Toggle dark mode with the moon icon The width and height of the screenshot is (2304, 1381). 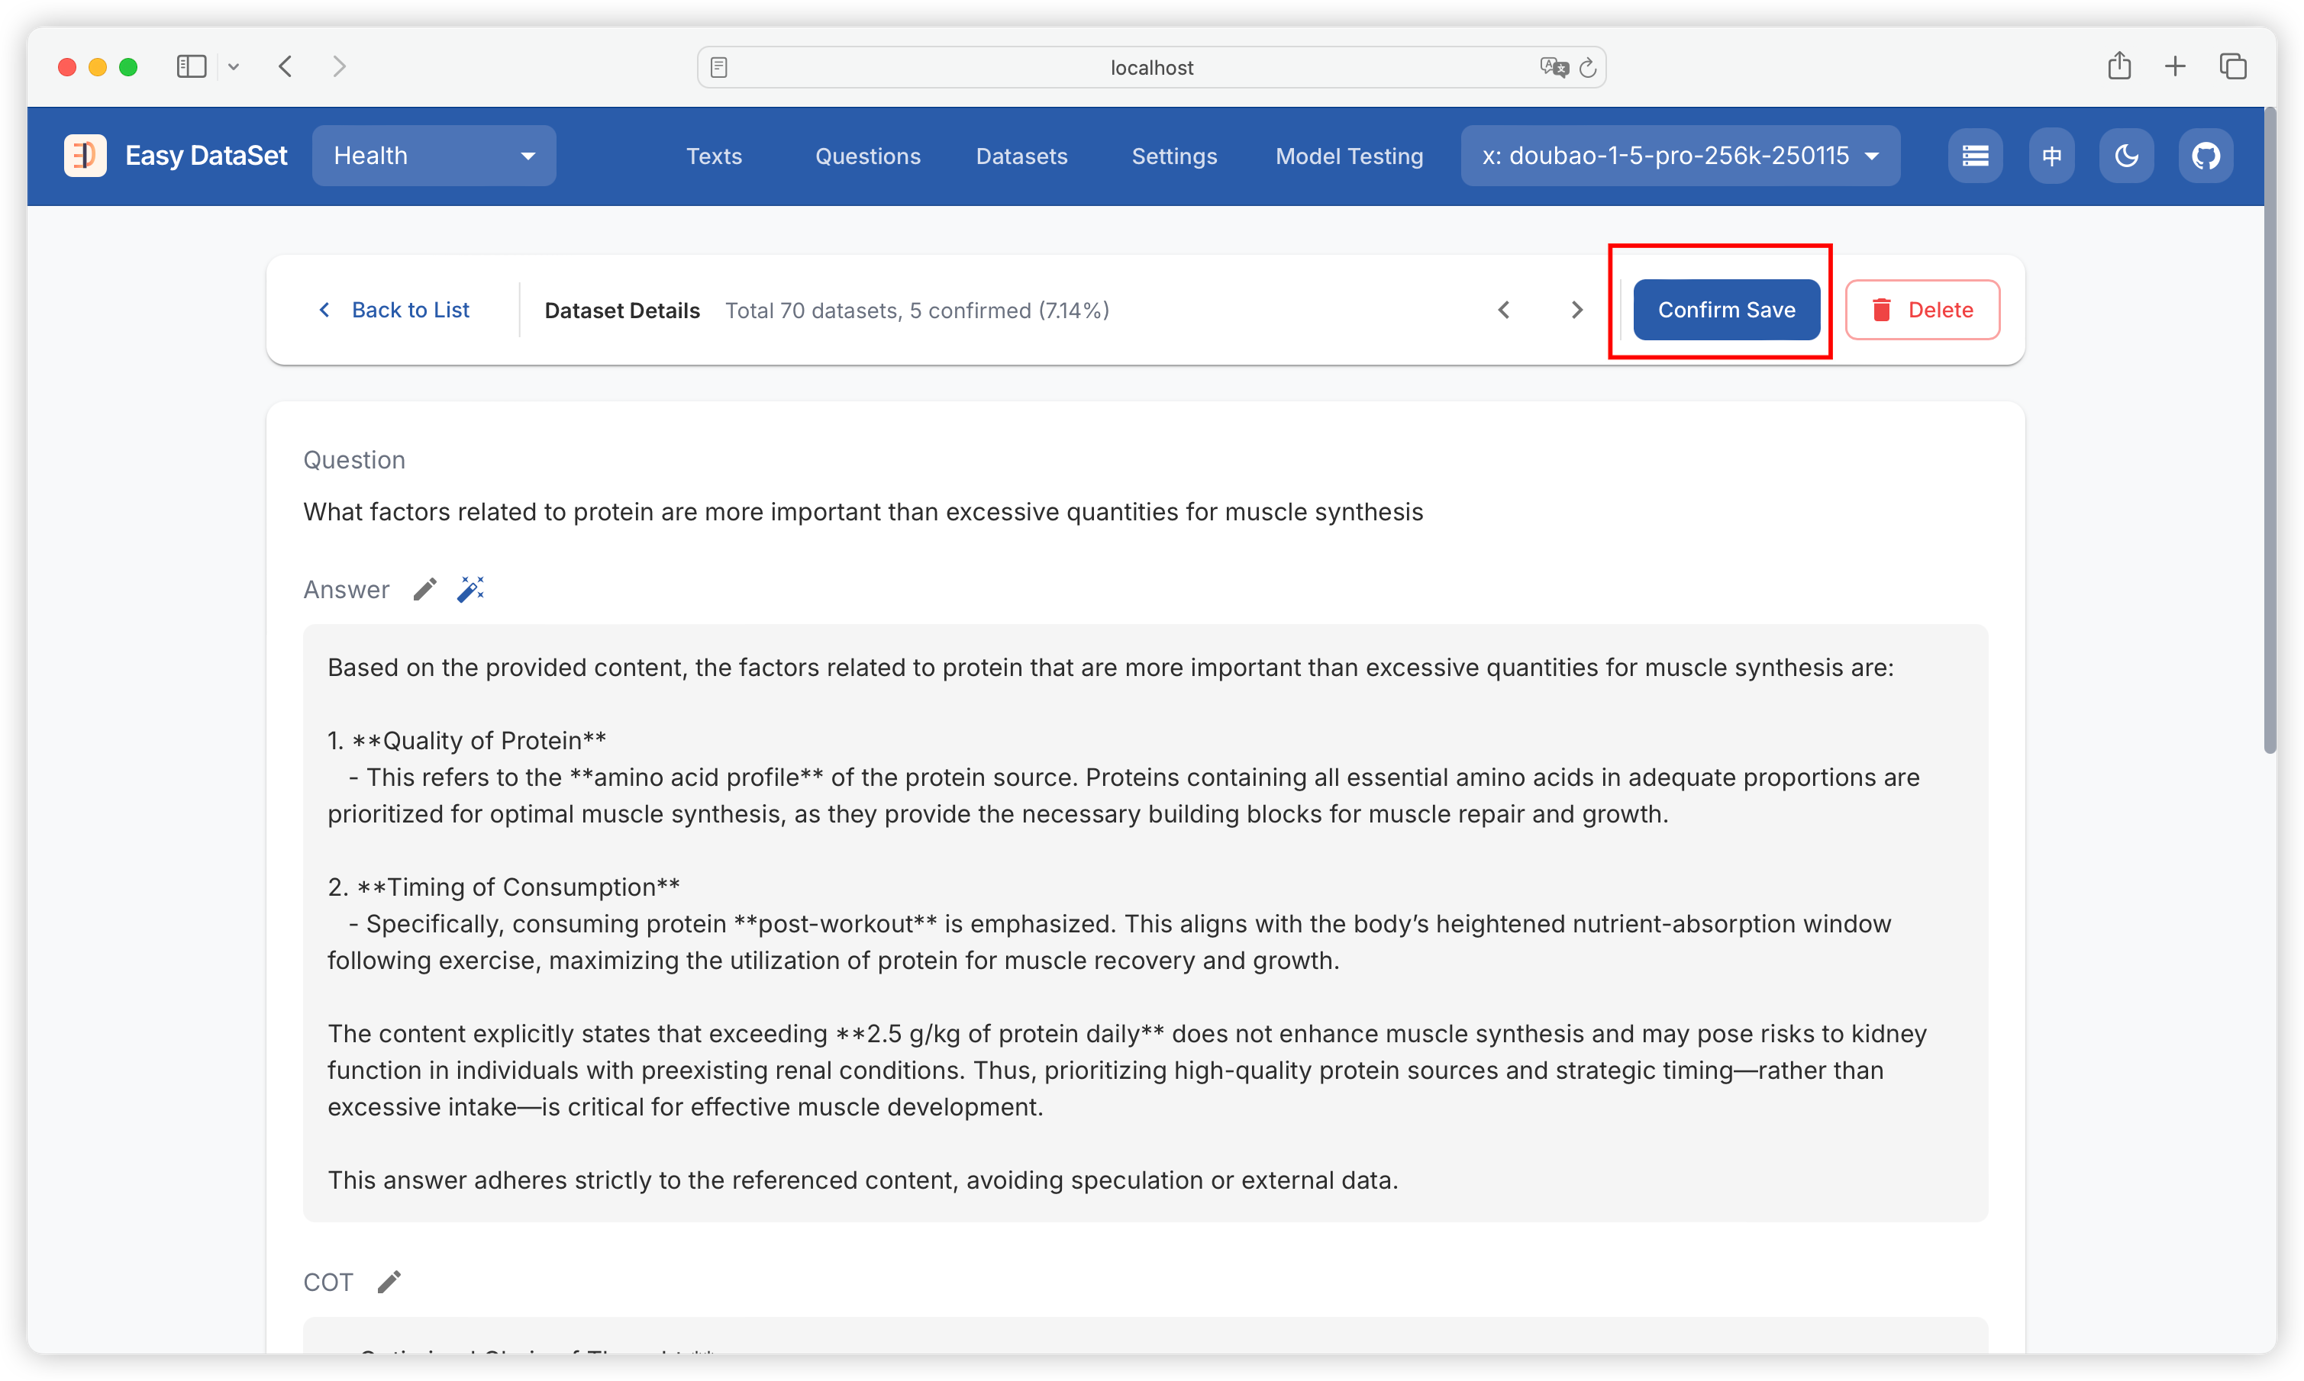pos(2126,156)
